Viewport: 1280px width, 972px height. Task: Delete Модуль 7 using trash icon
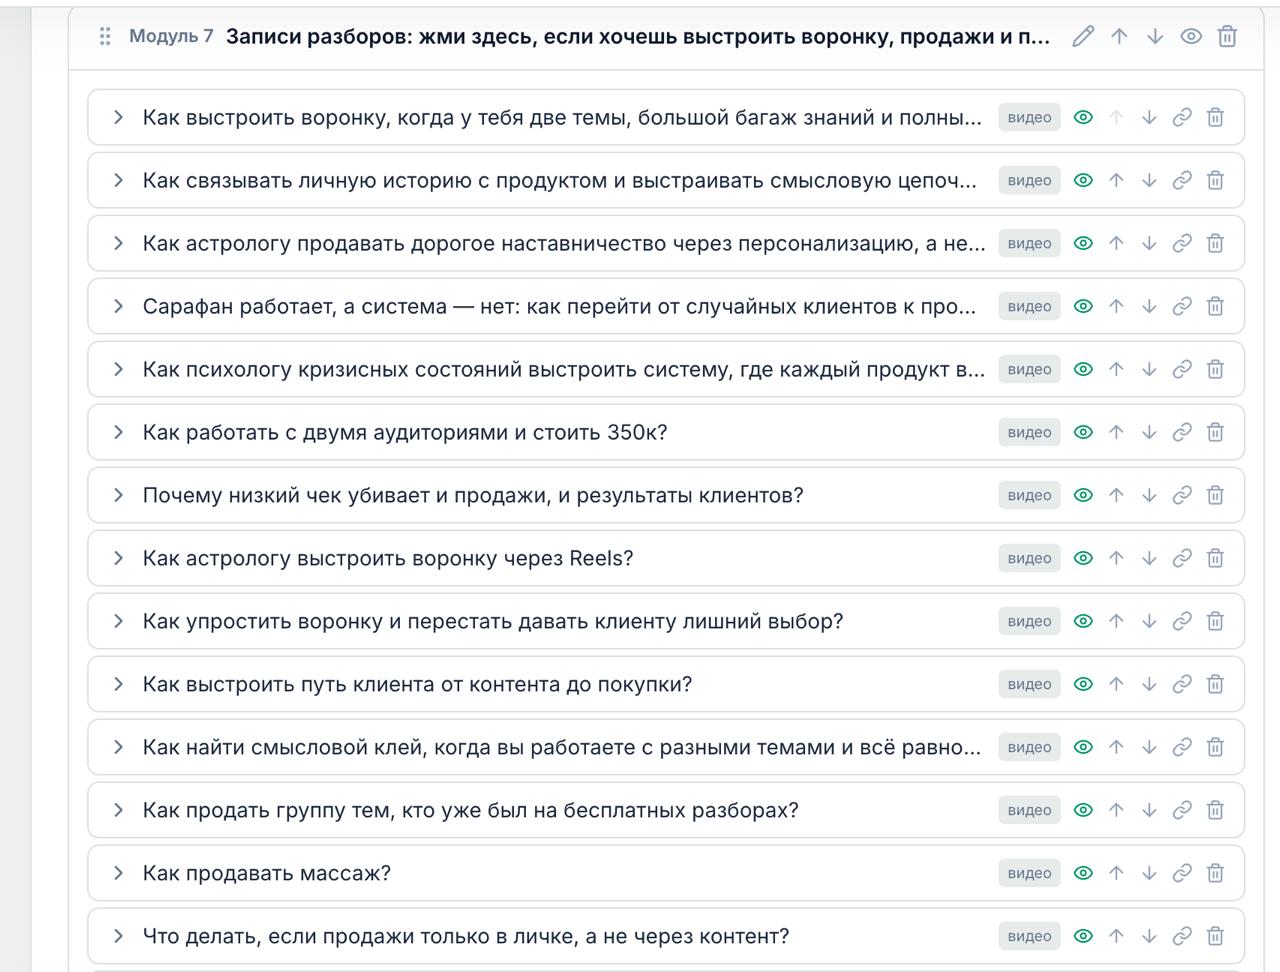tap(1227, 37)
